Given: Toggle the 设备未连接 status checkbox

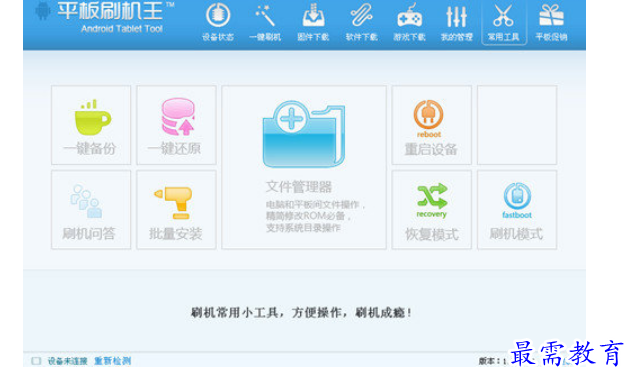Looking at the screenshot, I should [x=36, y=361].
